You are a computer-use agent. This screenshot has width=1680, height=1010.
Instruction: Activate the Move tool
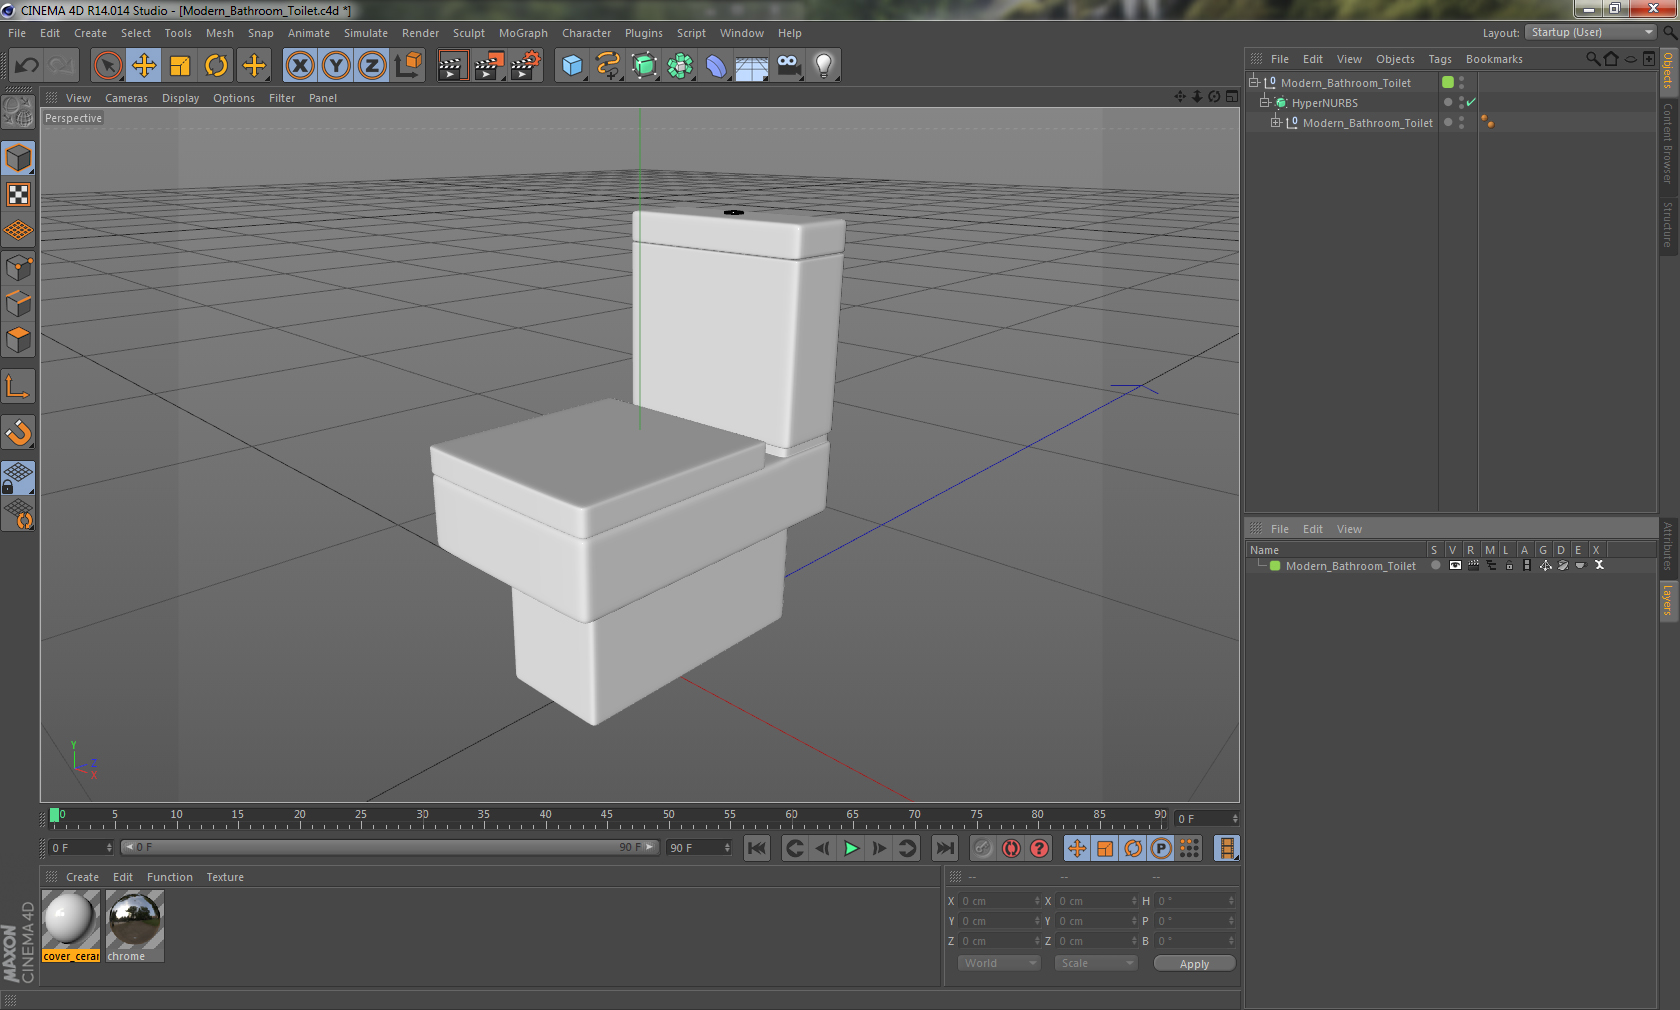[144, 66]
